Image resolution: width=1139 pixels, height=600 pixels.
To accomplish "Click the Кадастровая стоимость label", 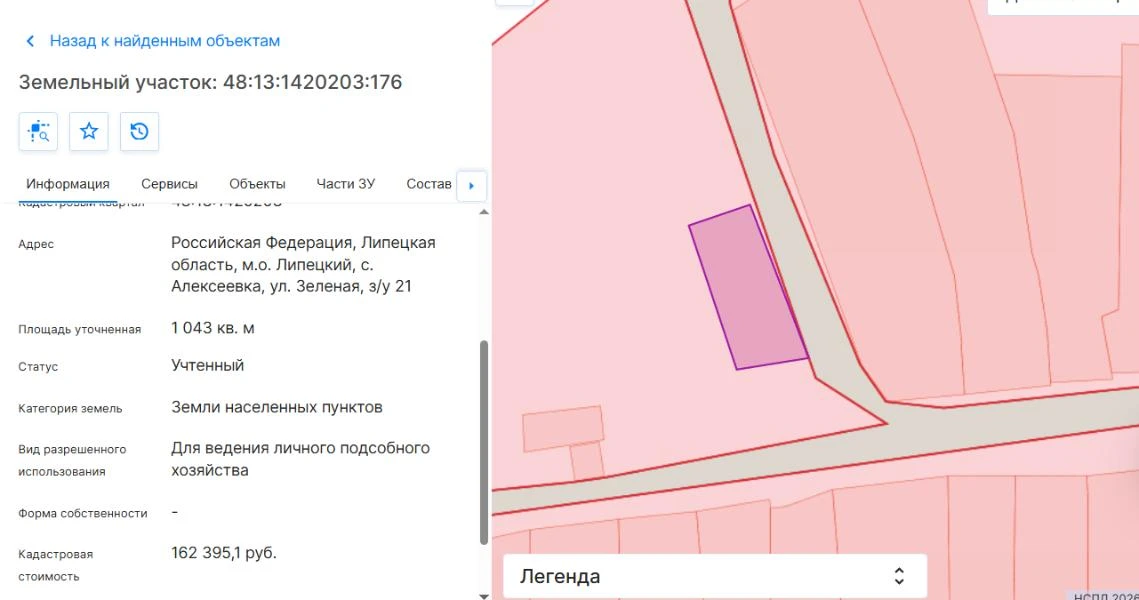I will 55,565.
